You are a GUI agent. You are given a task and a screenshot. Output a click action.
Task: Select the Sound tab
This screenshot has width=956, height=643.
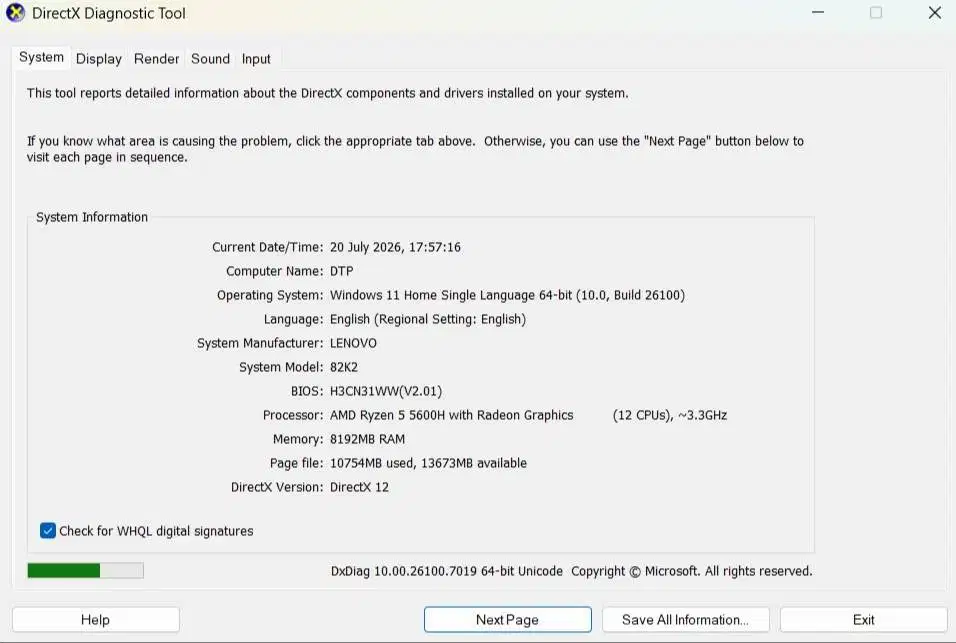(x=210, y=59)
